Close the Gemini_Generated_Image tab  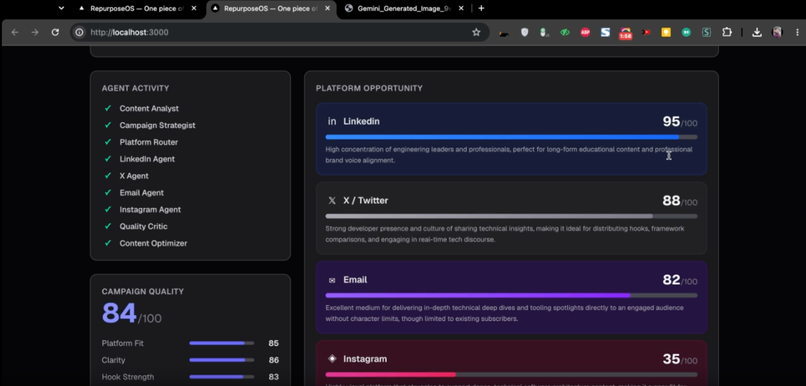click(x=461, y=8)
